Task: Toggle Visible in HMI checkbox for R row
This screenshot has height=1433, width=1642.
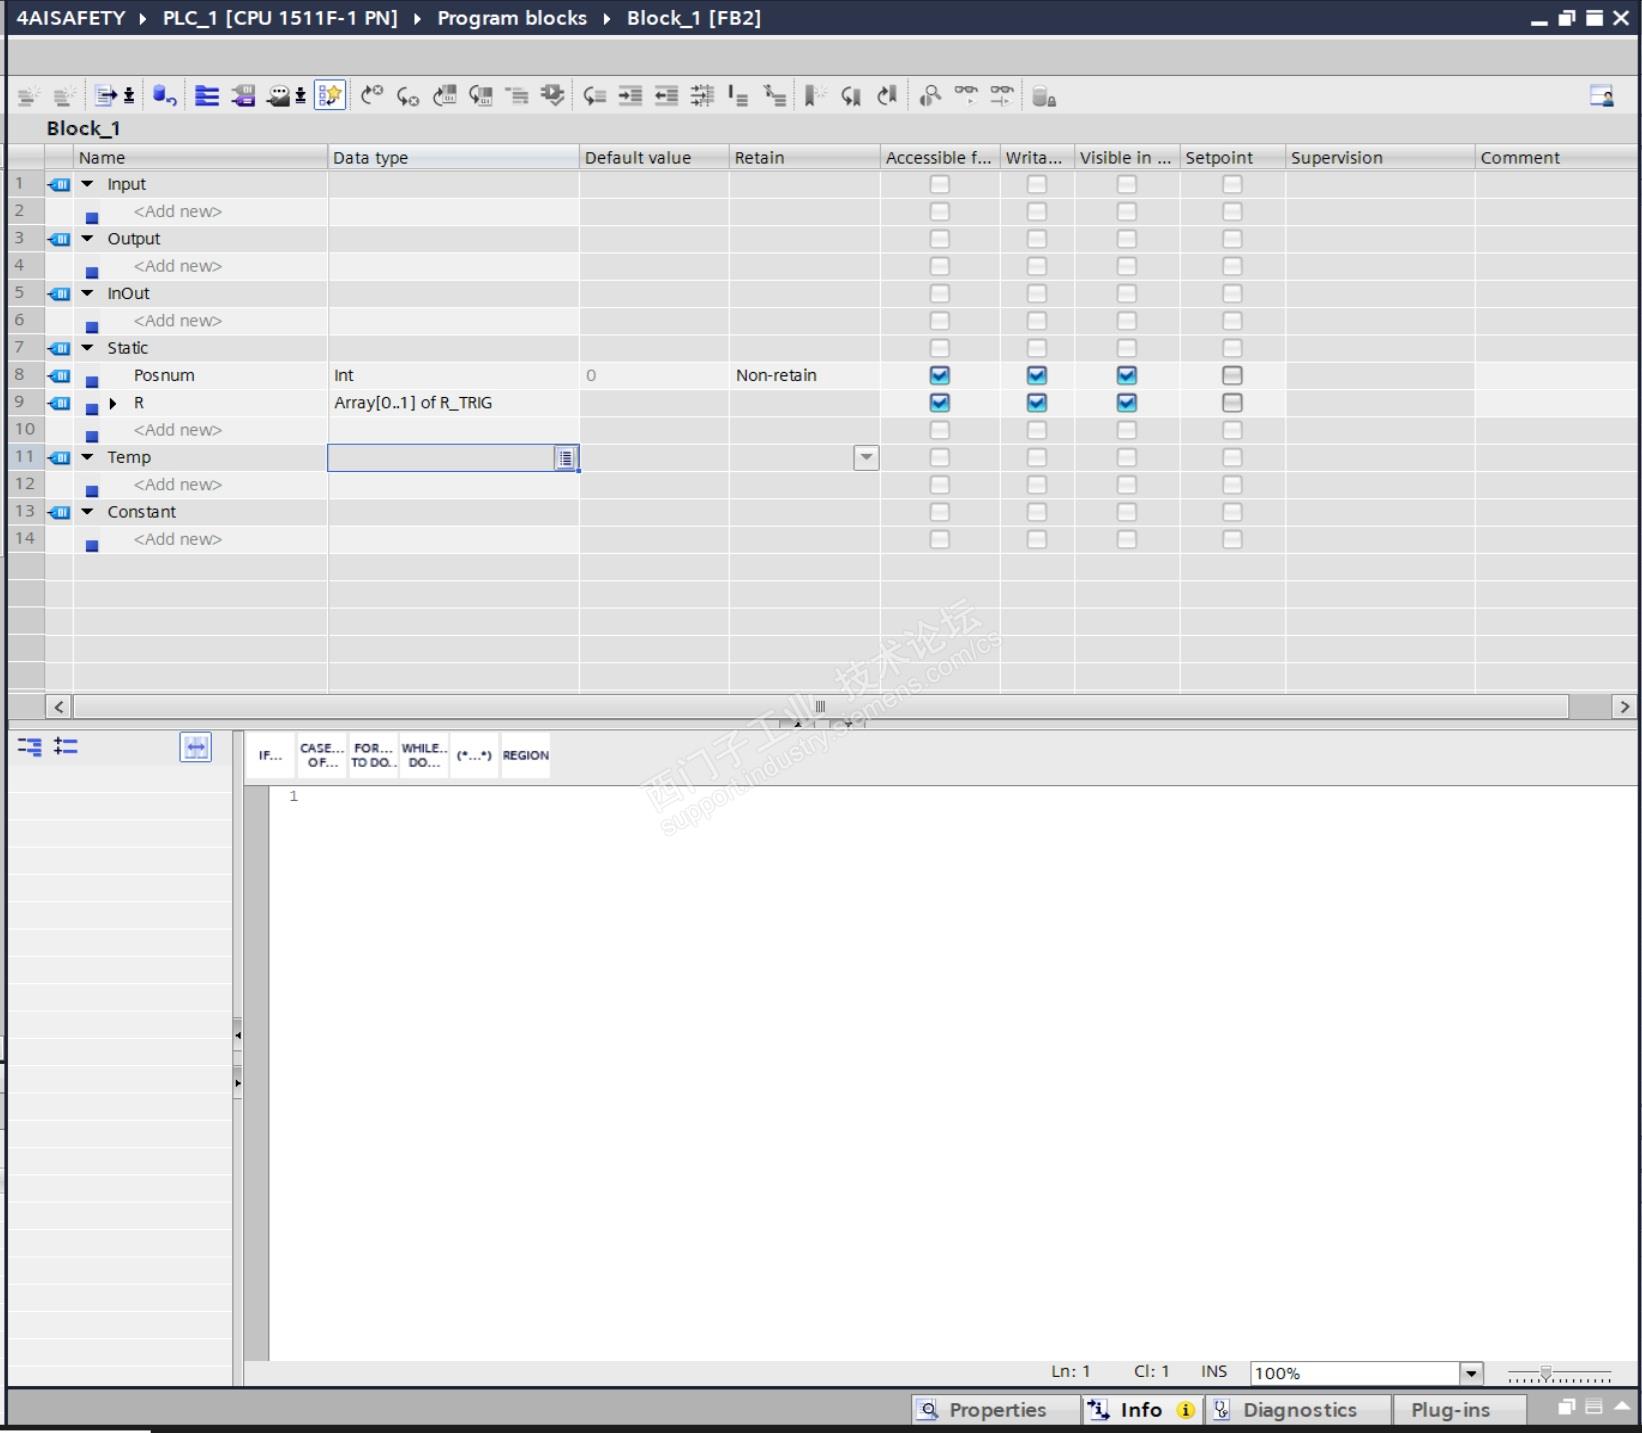Action: pyautogui.click(x=1127, y=403)
